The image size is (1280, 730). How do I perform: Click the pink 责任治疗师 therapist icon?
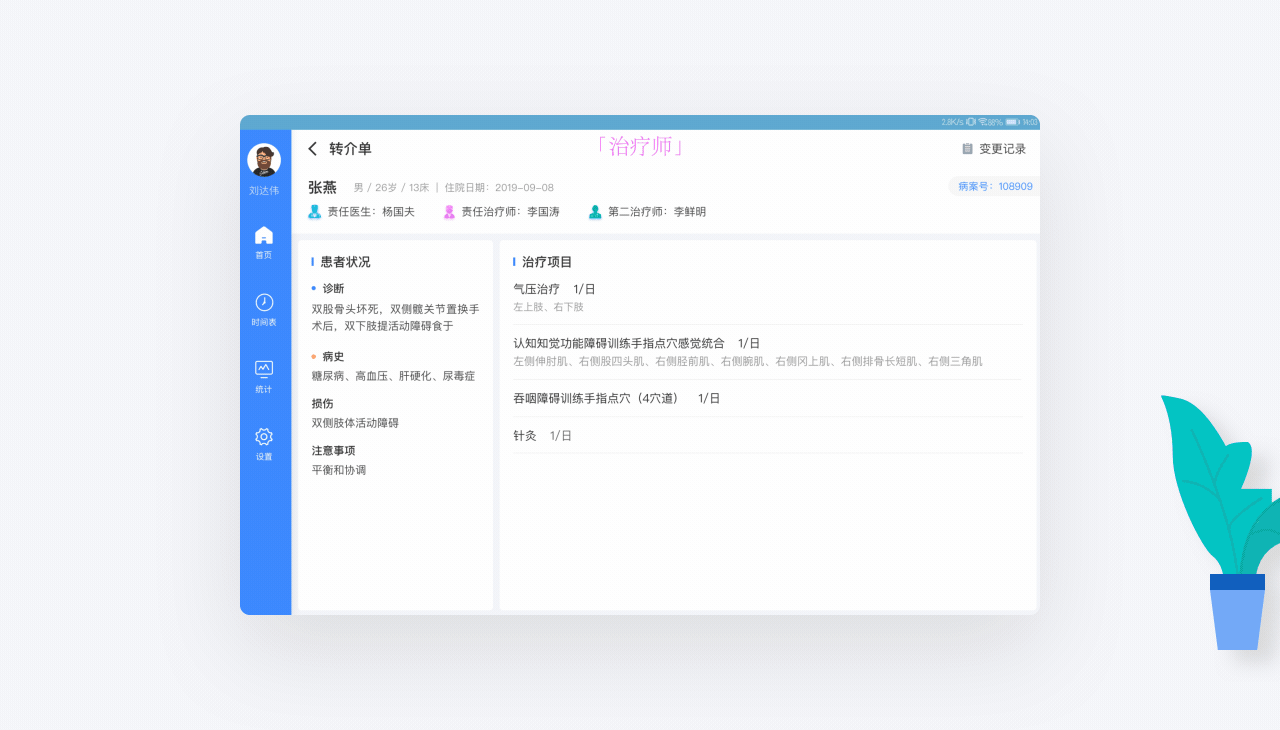pyautogui.click(x=449, y=212)
